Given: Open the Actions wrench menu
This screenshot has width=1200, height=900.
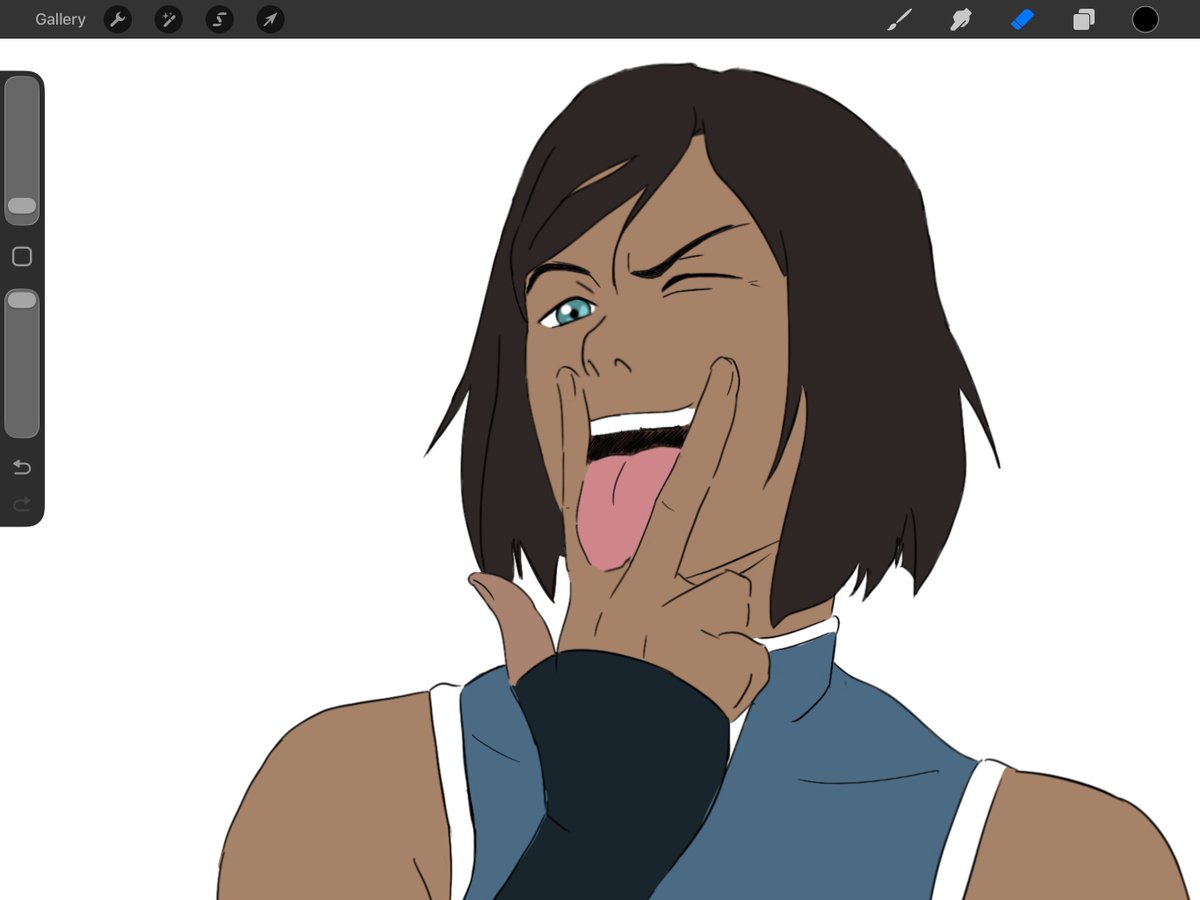Looking at the screenshot, I should pos(118,19).
